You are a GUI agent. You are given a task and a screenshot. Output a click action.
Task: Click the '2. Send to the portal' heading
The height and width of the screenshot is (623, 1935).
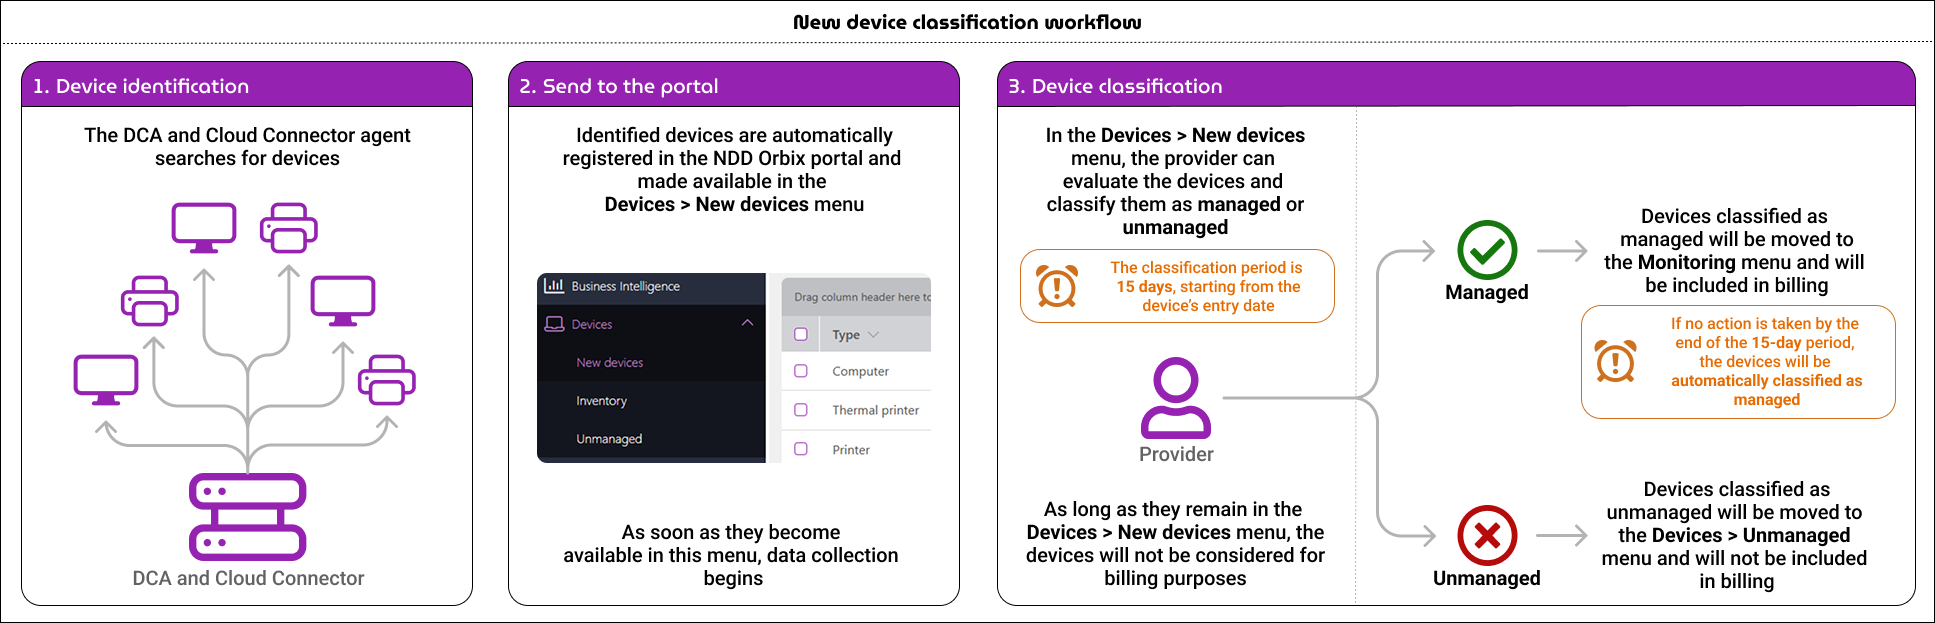click(619, 86)
